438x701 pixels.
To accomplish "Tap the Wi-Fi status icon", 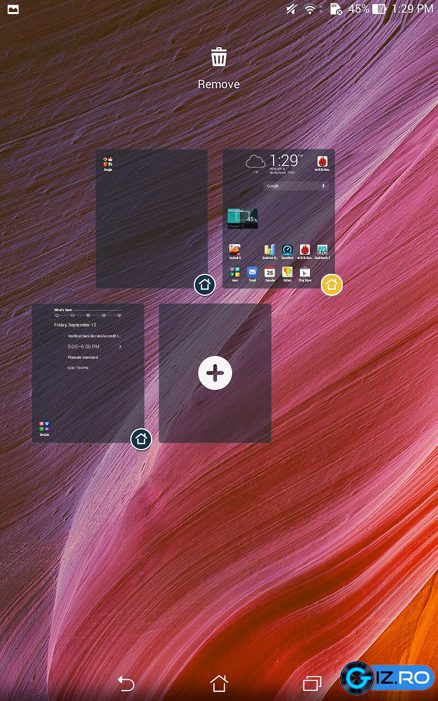I will tap(310, 9).
